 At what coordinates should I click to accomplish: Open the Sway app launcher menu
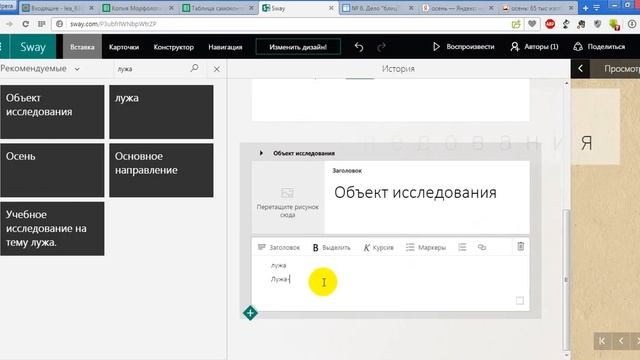(2, 47)
